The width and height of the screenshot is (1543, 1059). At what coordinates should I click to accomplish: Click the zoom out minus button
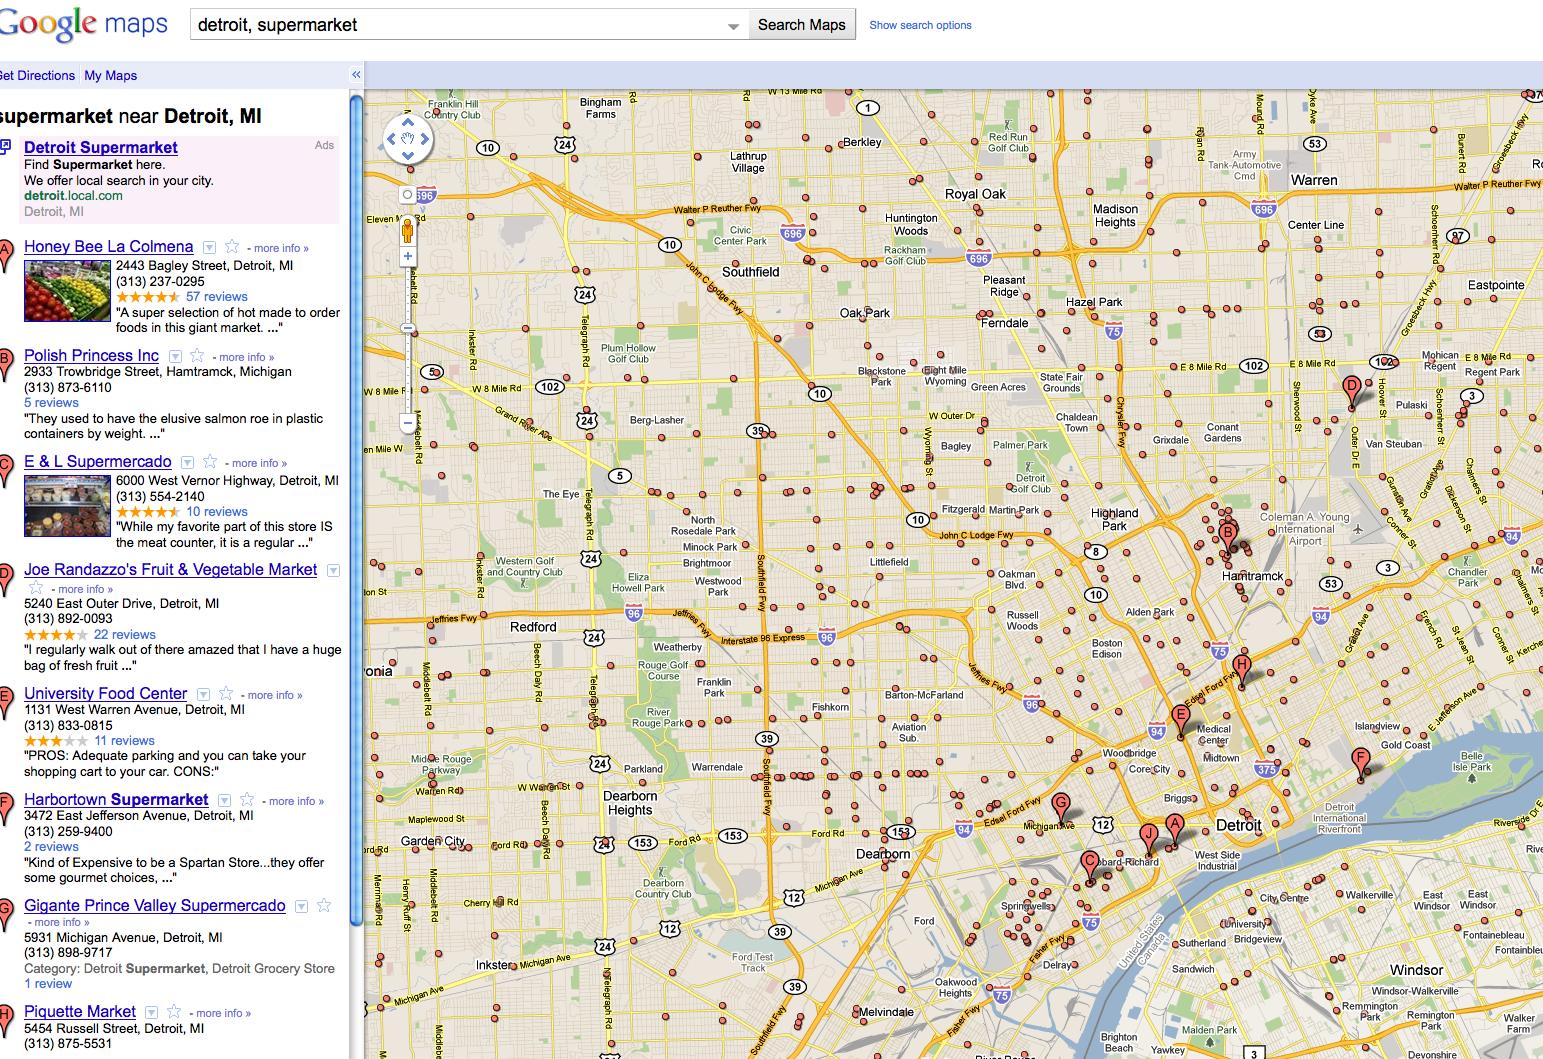coord(408,423)
